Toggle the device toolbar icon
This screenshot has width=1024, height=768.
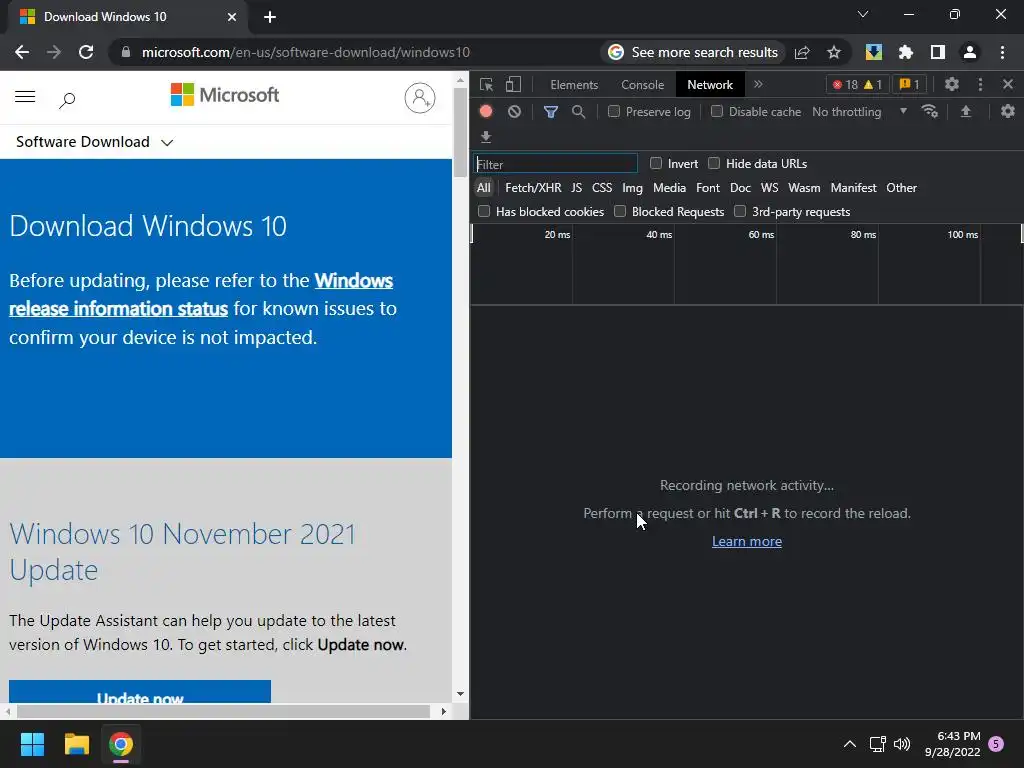513,84
